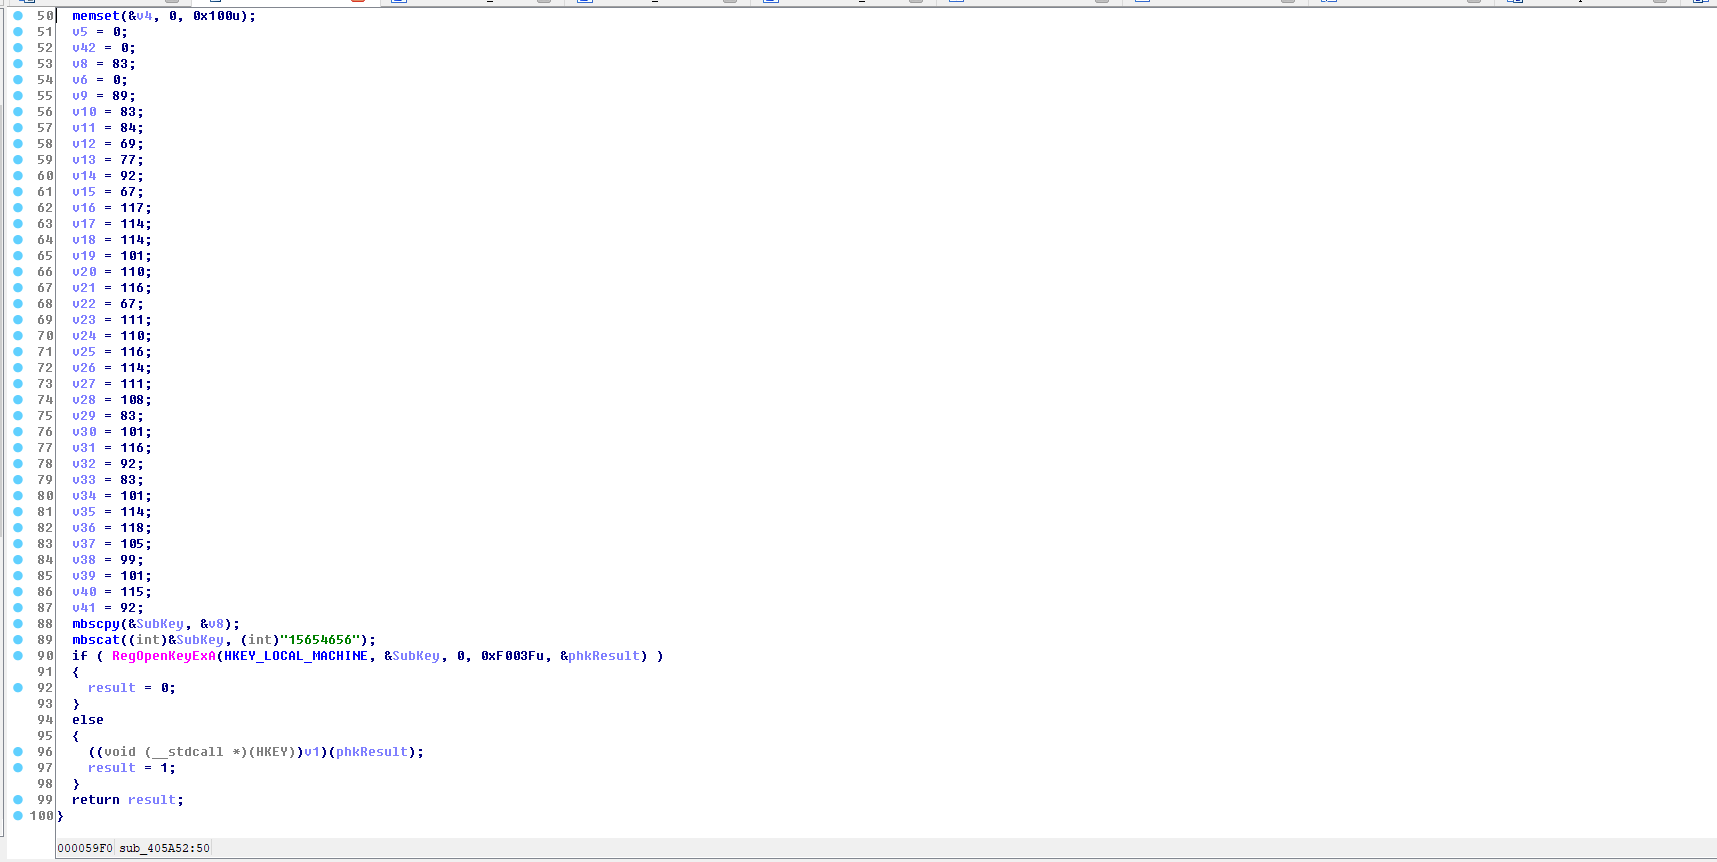Click the "15654656" string literal

pyautogui.click(x=320, y=640)
